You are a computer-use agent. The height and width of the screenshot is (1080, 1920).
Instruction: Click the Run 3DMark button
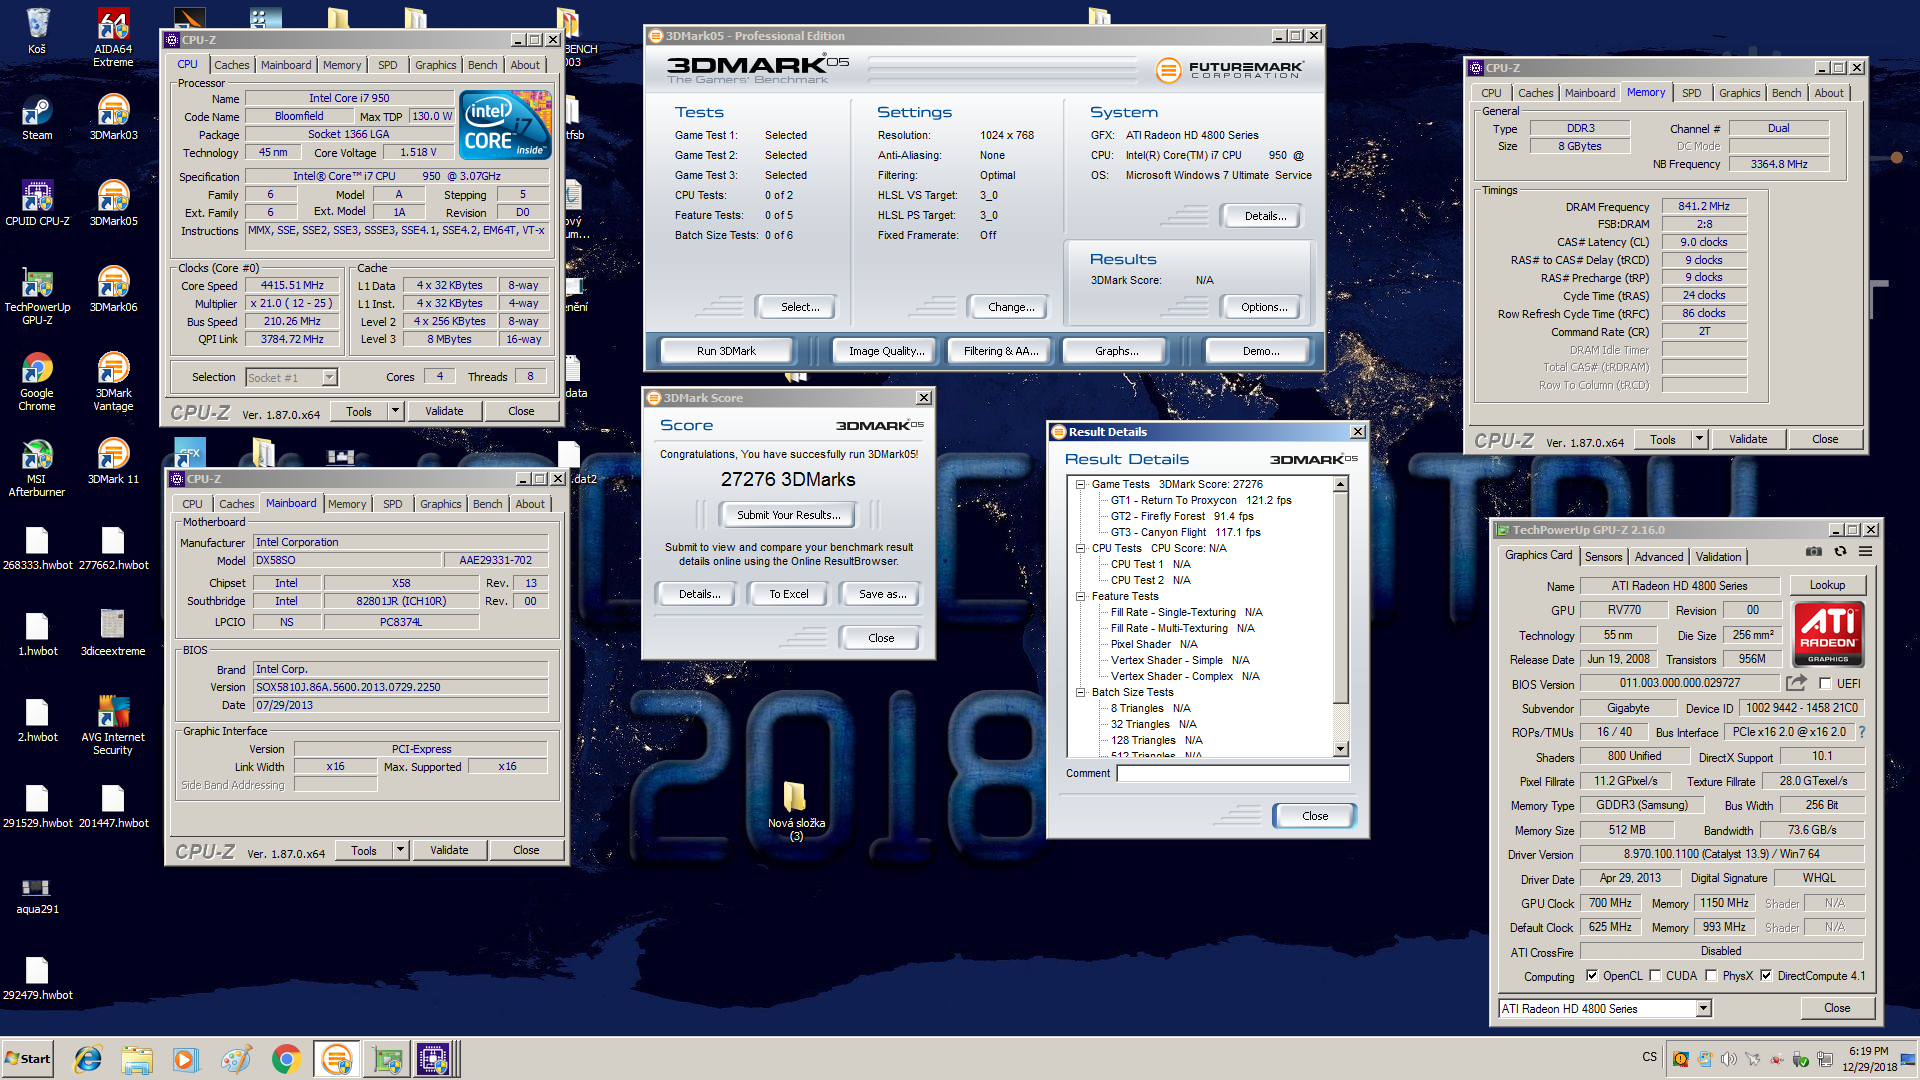[726, 351]
